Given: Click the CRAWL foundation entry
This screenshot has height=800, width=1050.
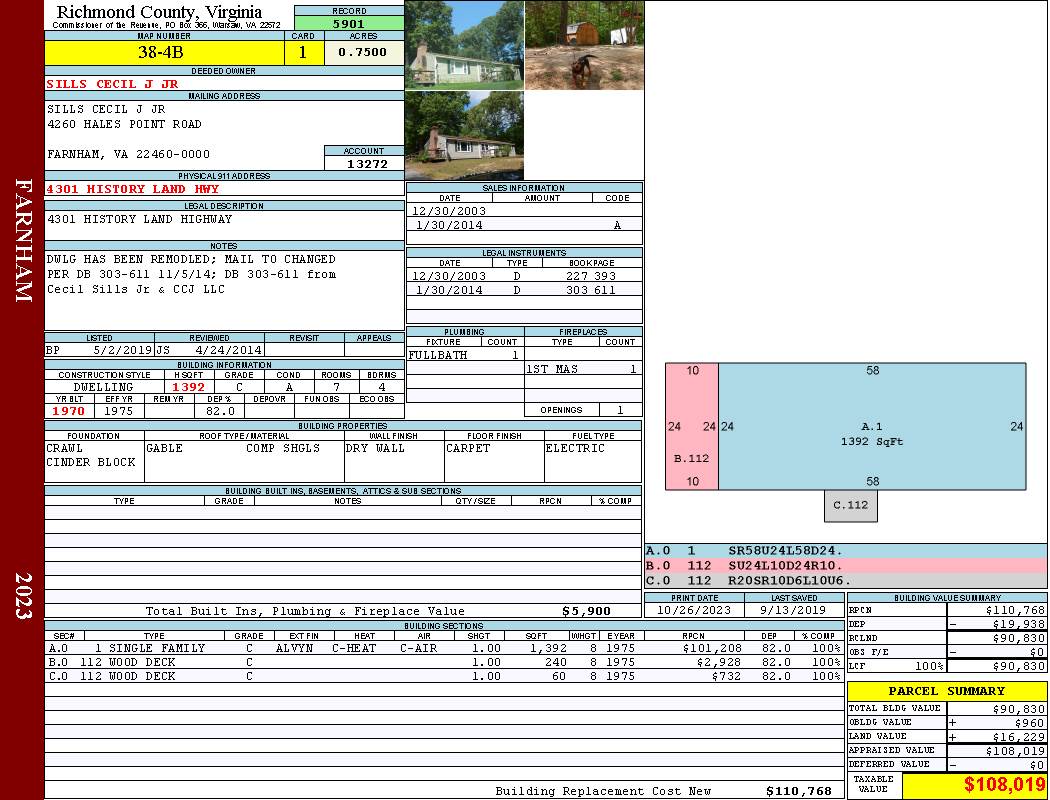Looking at the screenshot, I should pyautogui.click(x=64, y=448).
